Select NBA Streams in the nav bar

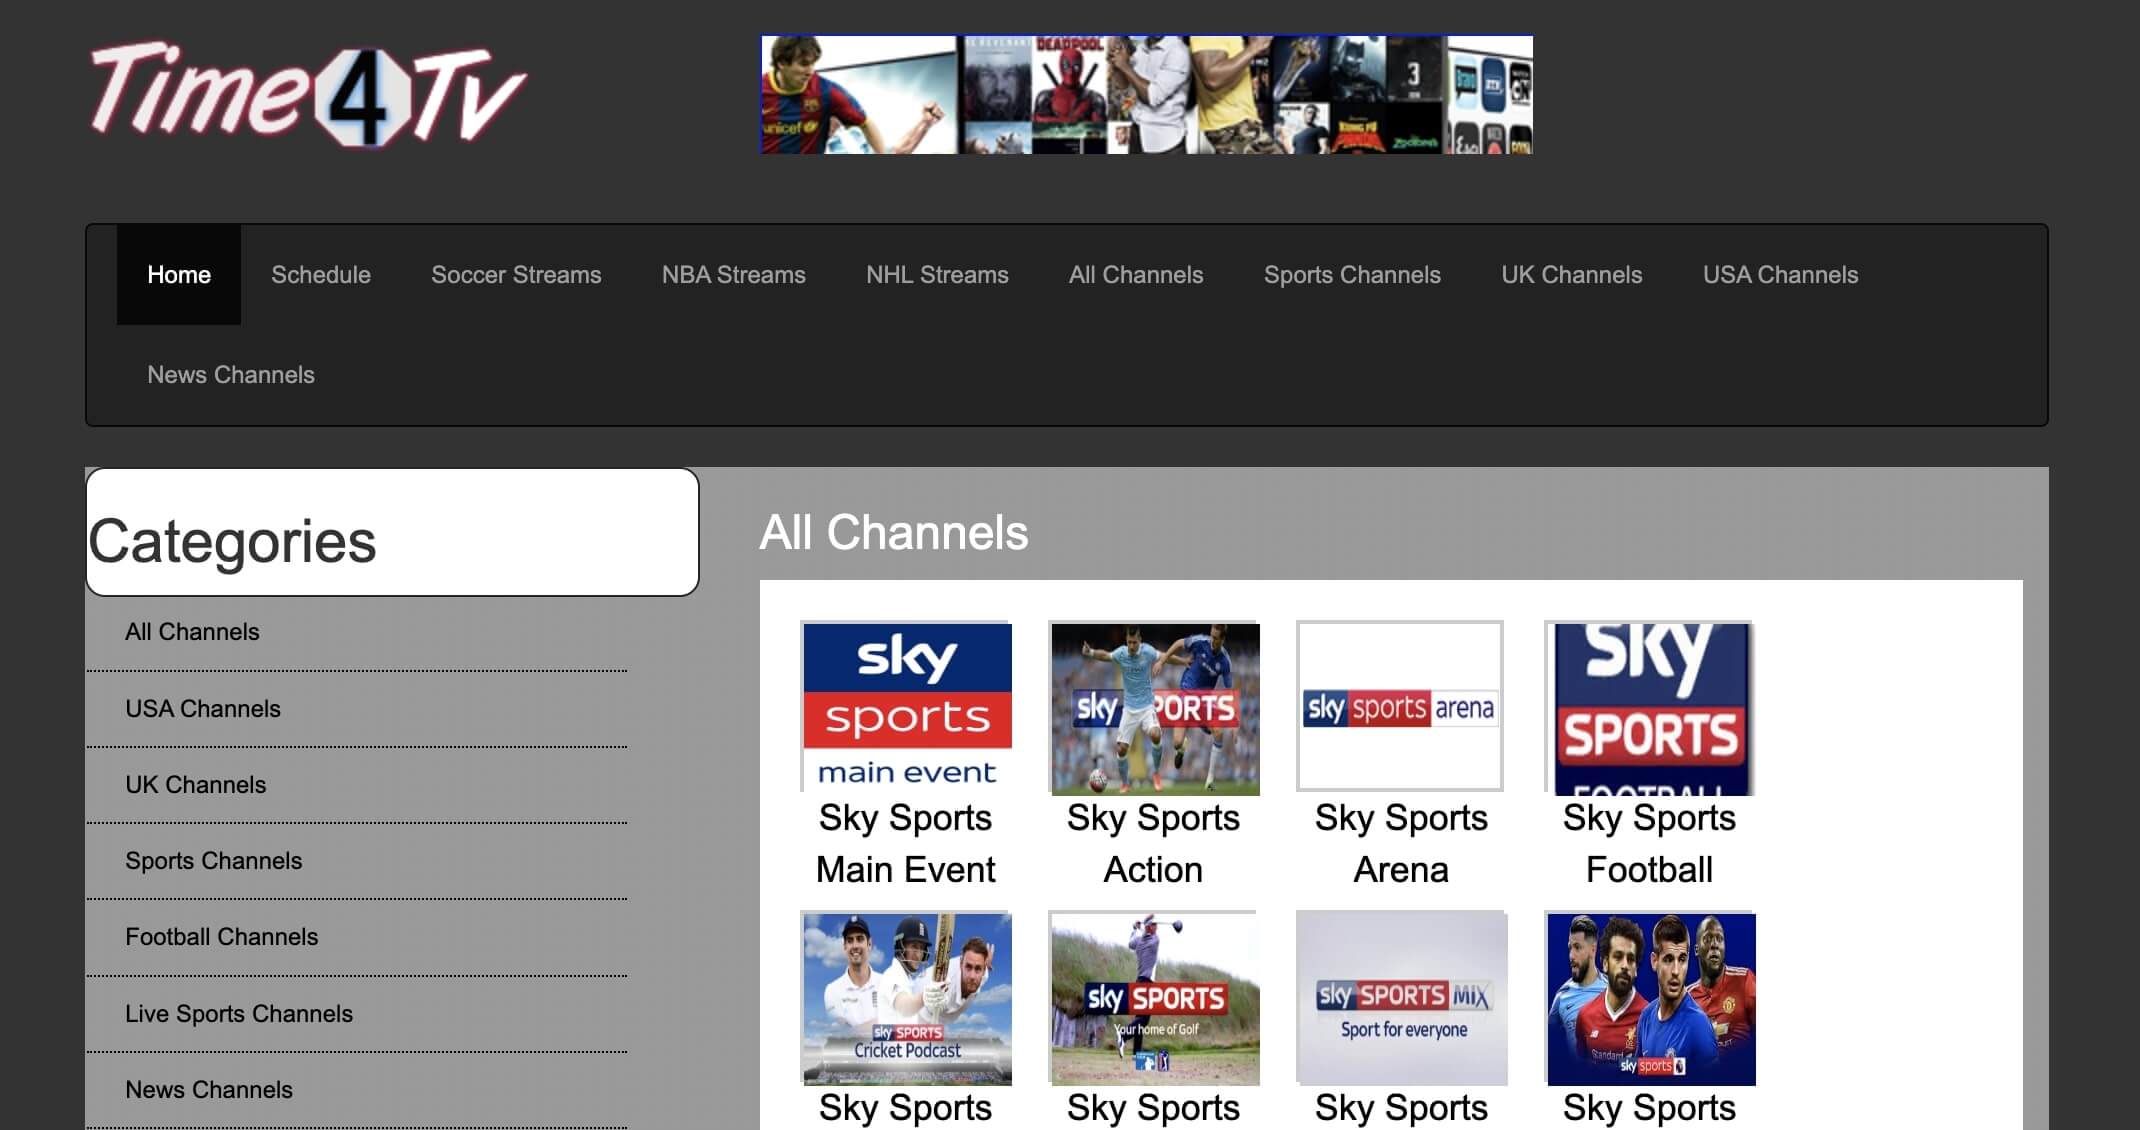tap(733, 275)
